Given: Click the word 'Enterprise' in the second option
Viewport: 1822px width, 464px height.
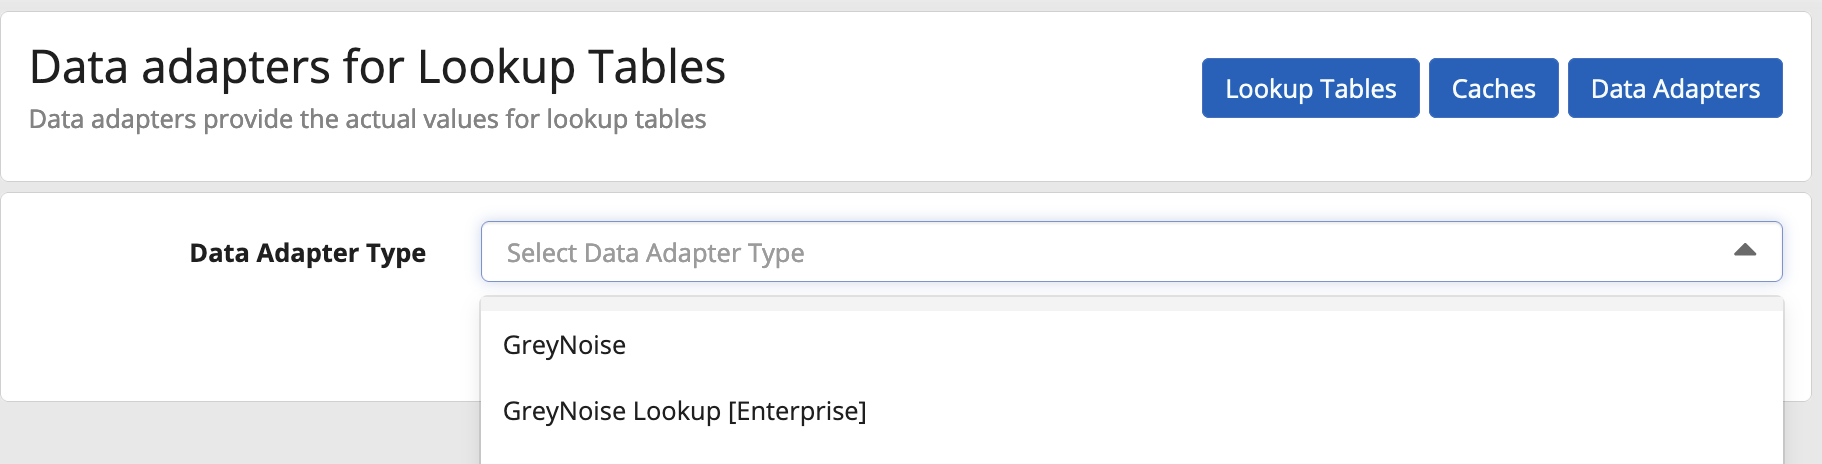Looking at the screenshot, I should click(796, 411).
